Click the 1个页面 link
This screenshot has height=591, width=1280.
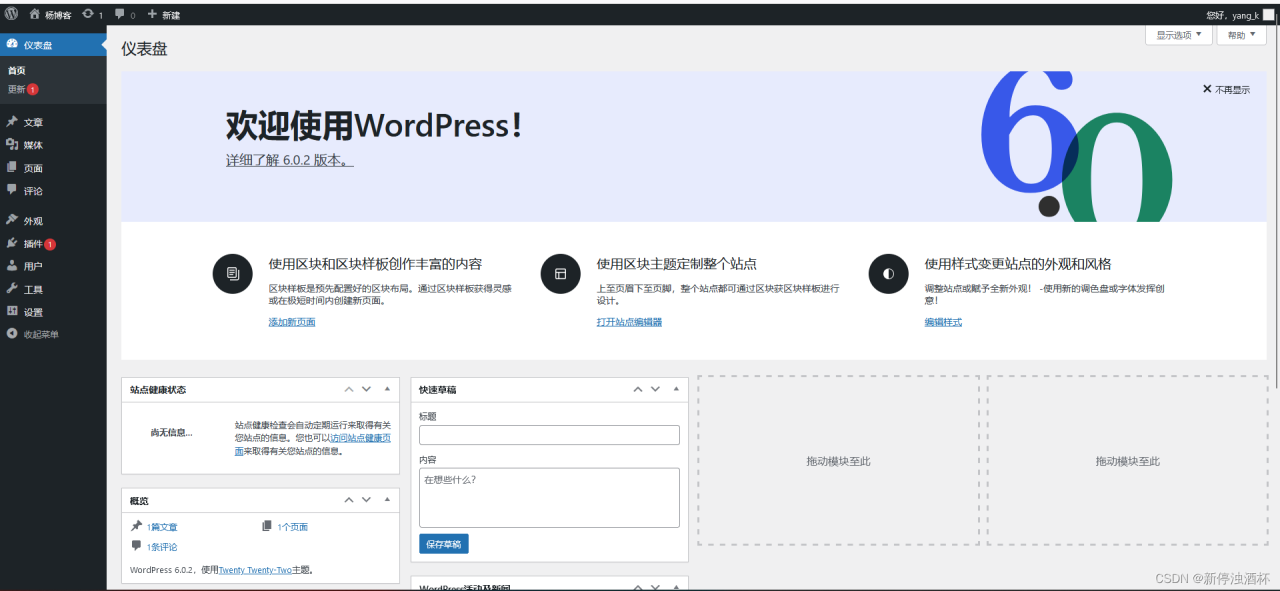[292, 526]
